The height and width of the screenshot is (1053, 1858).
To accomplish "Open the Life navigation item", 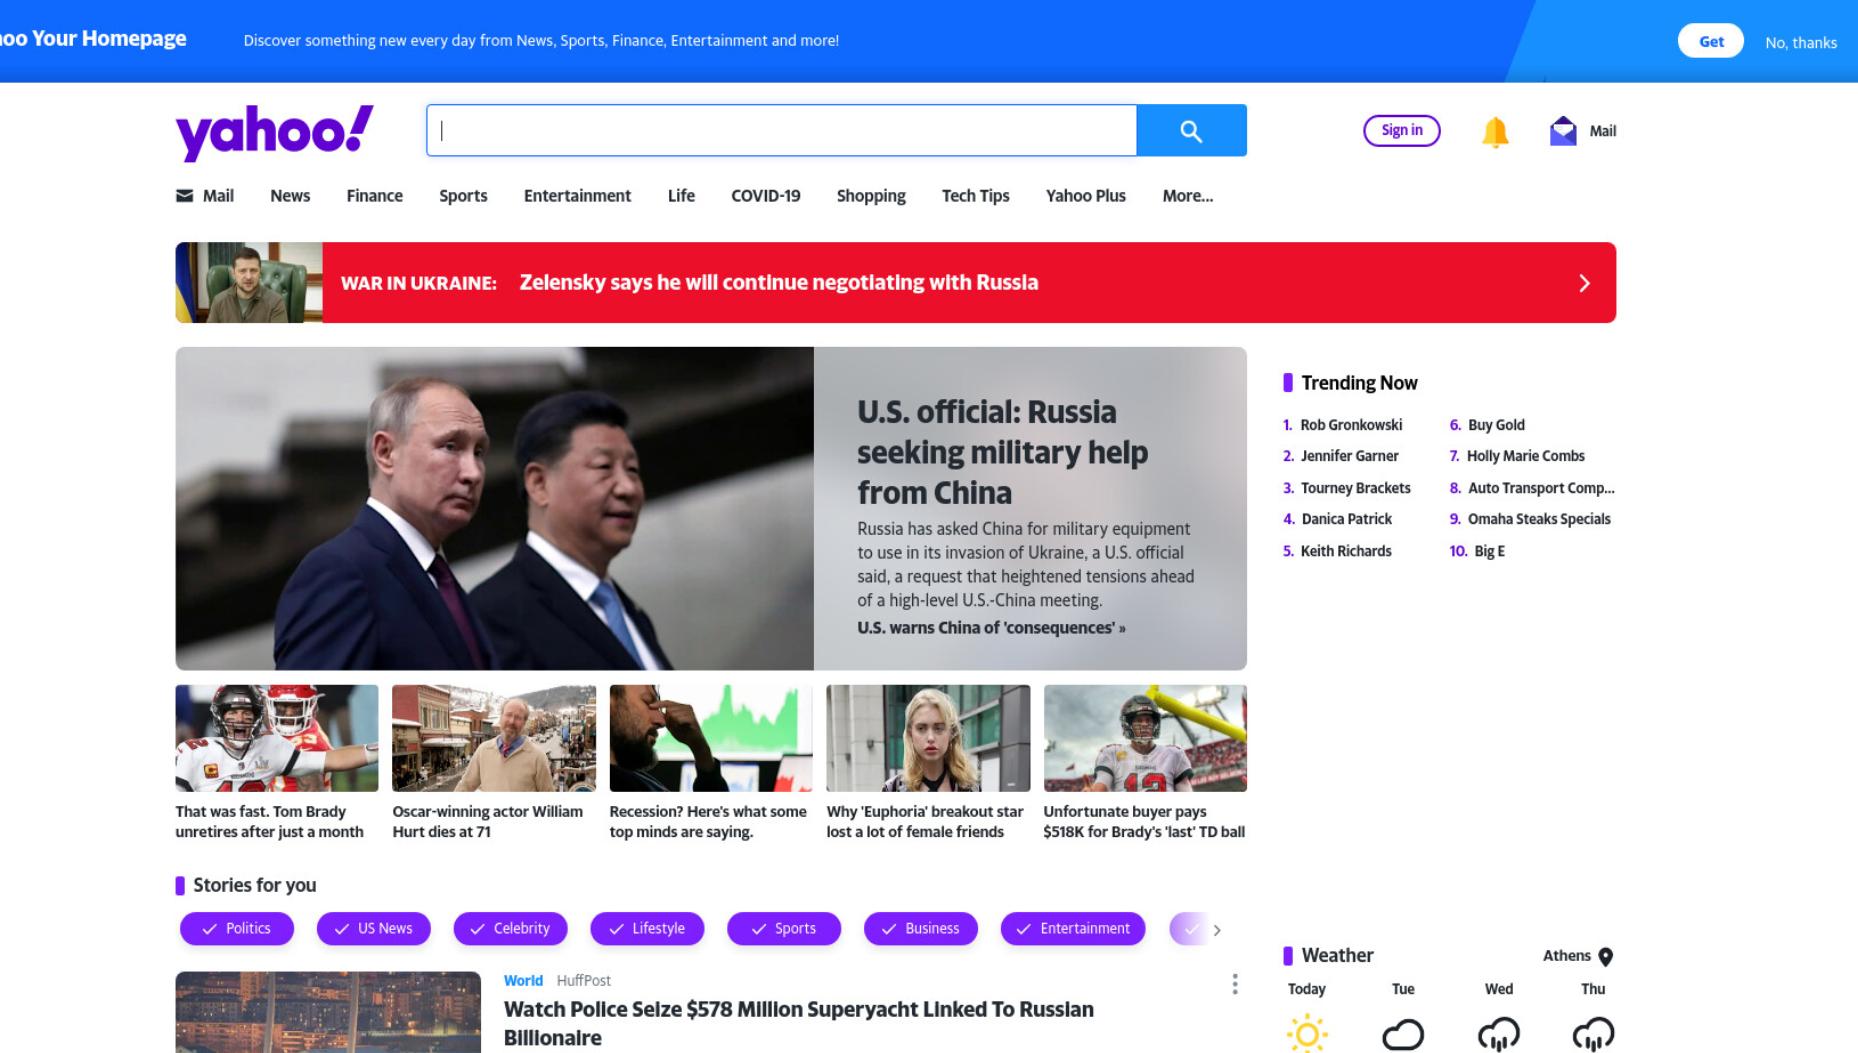I will click(x=681, y=196).
